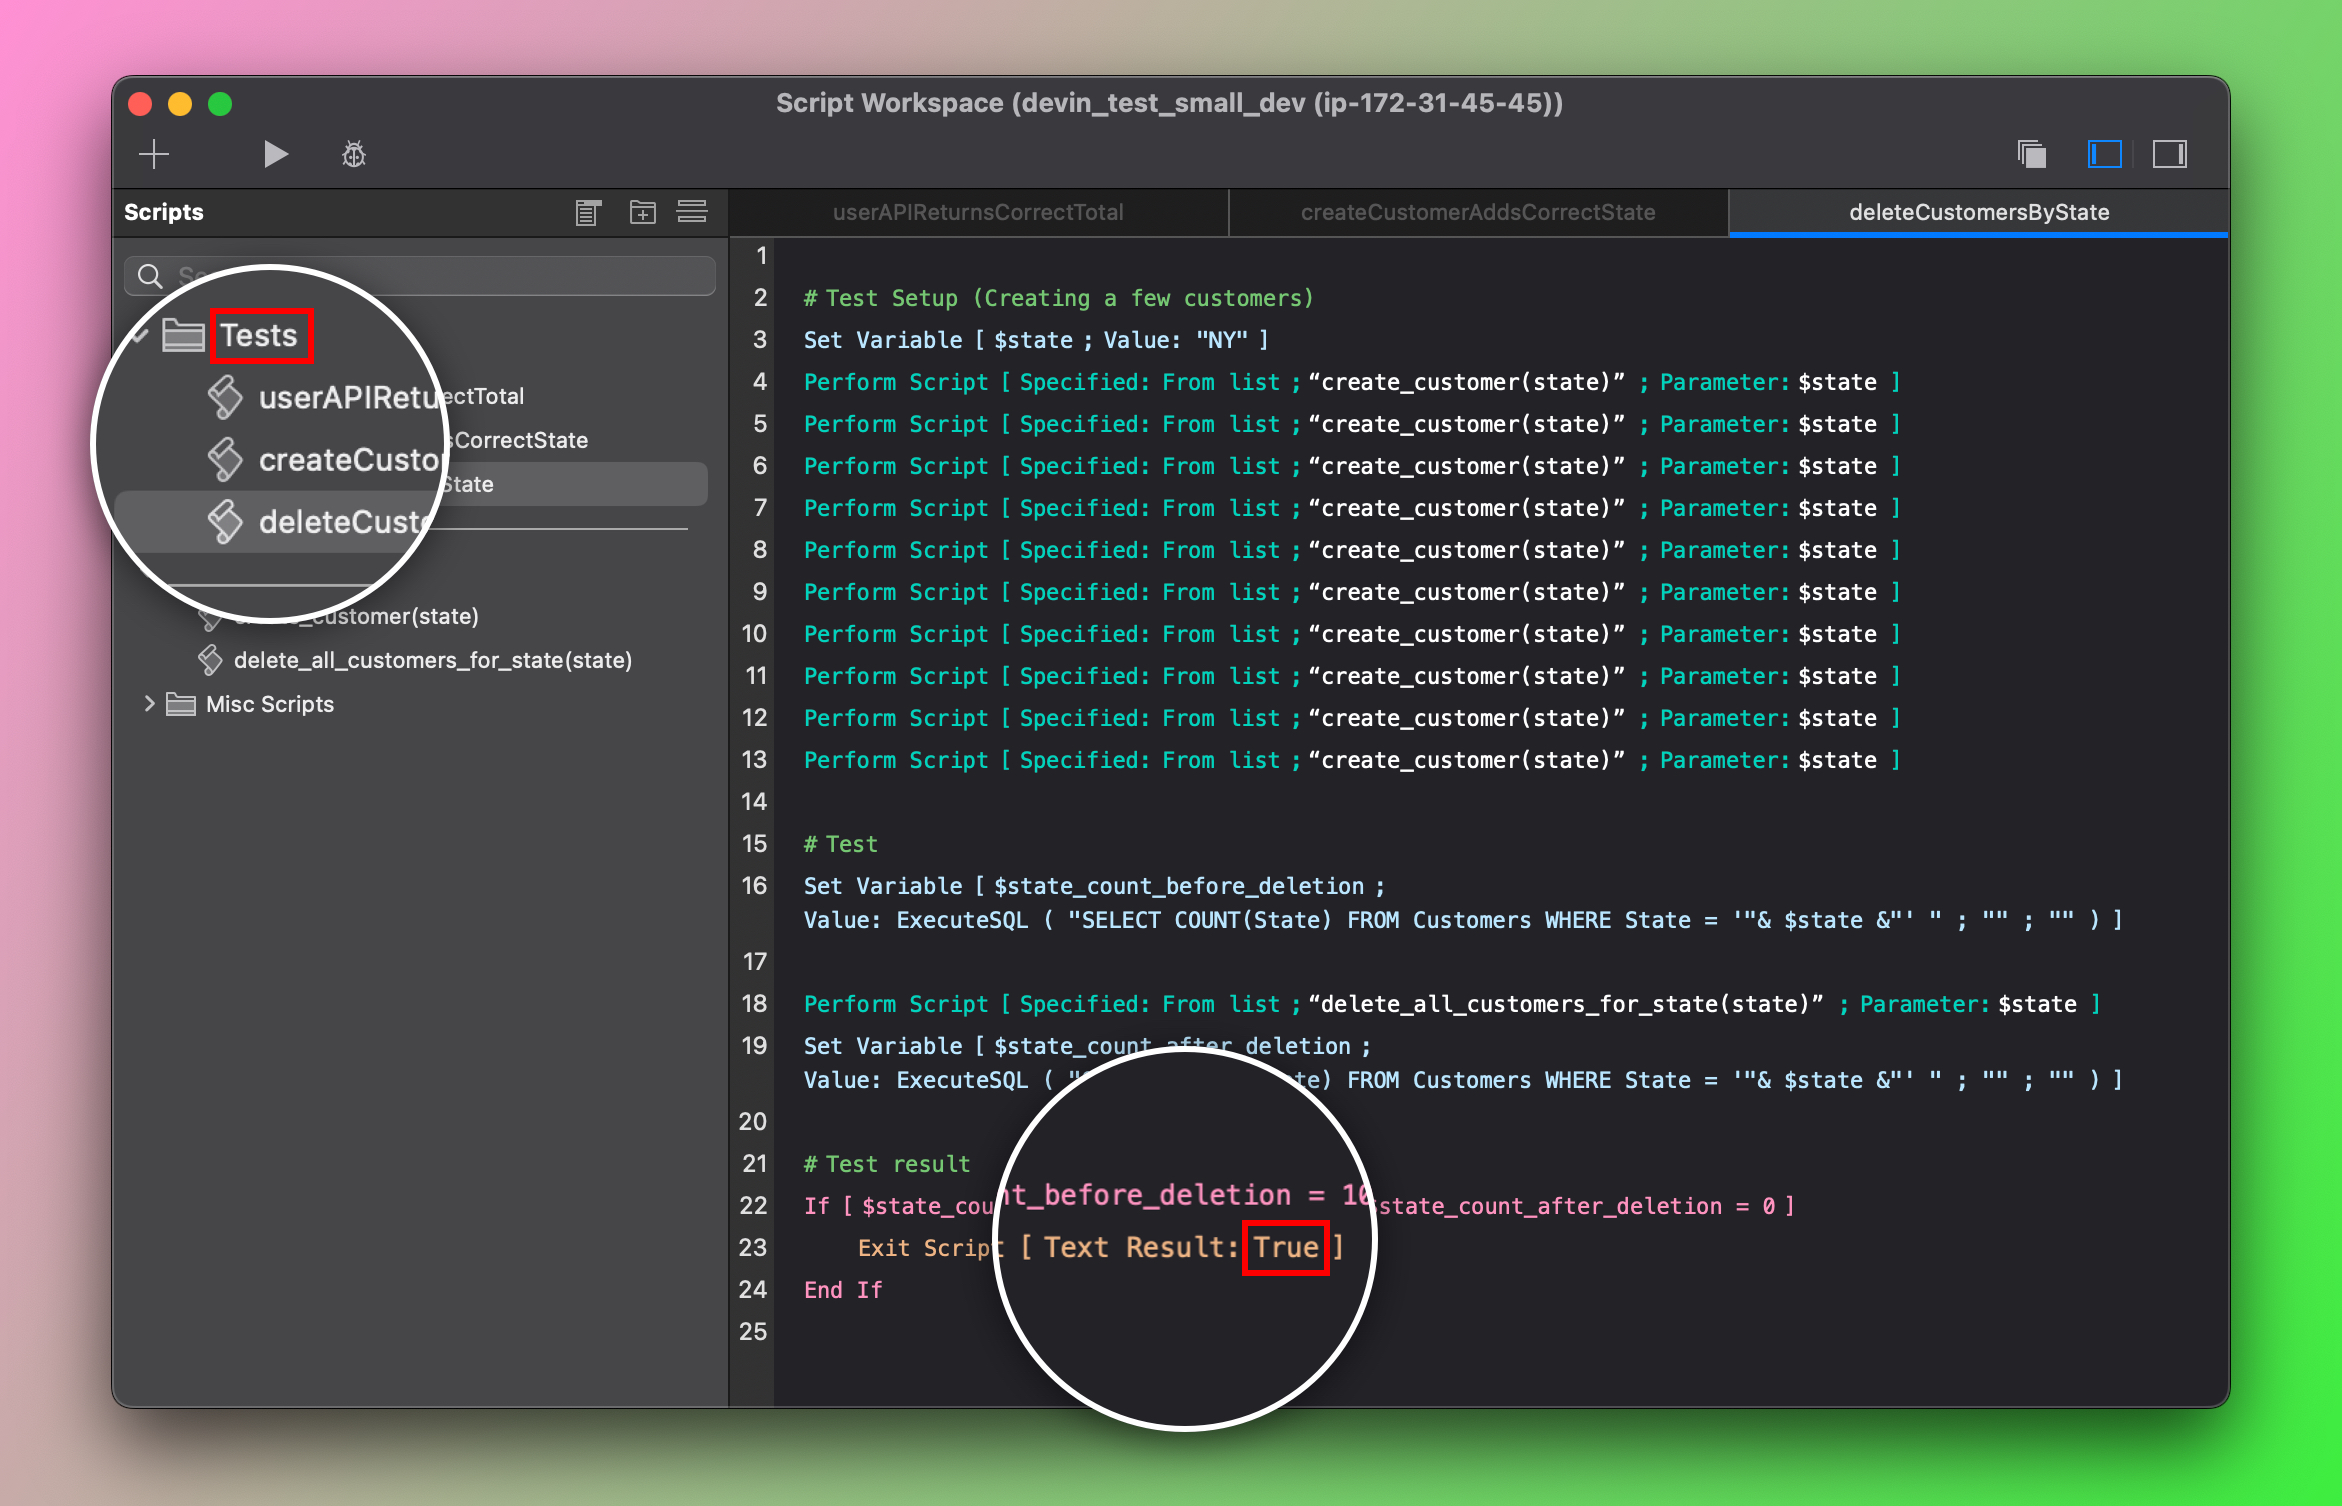Click the script page icon in Scripts header
The width and height of the screenshot is (2342, 1506).
(x=588, y=212)
